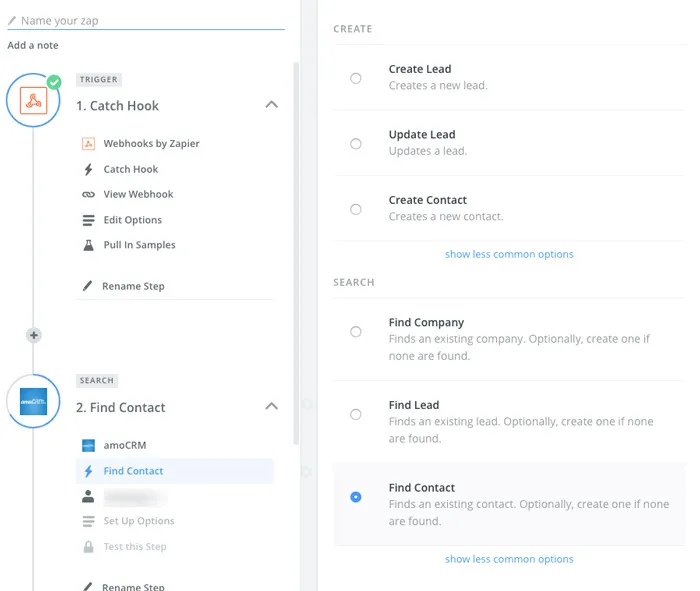Screen dimensions: 700x591
Task: Click the blurred account name entry
Action: click(135, 497)
